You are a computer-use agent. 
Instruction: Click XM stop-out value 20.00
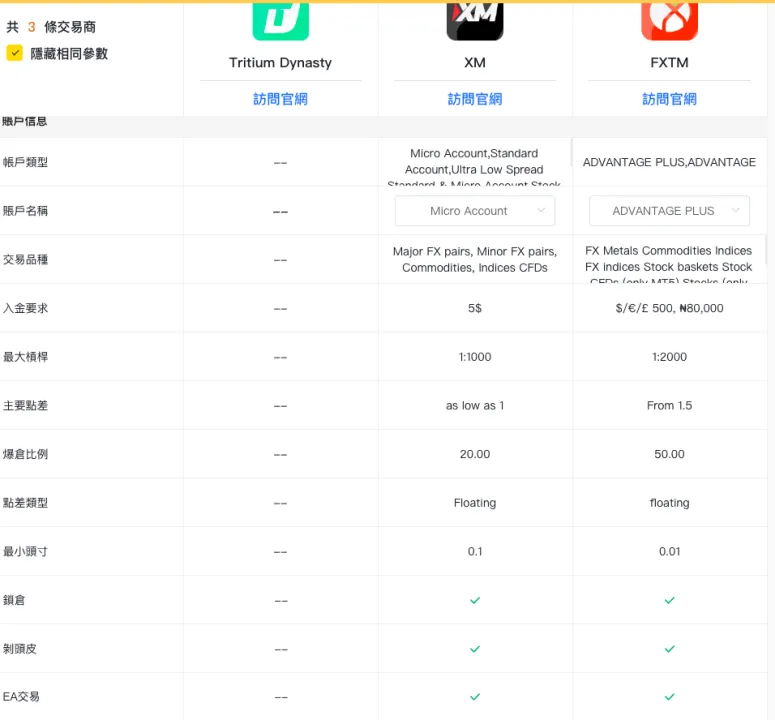pyautogui.click(x=474, y=454)
